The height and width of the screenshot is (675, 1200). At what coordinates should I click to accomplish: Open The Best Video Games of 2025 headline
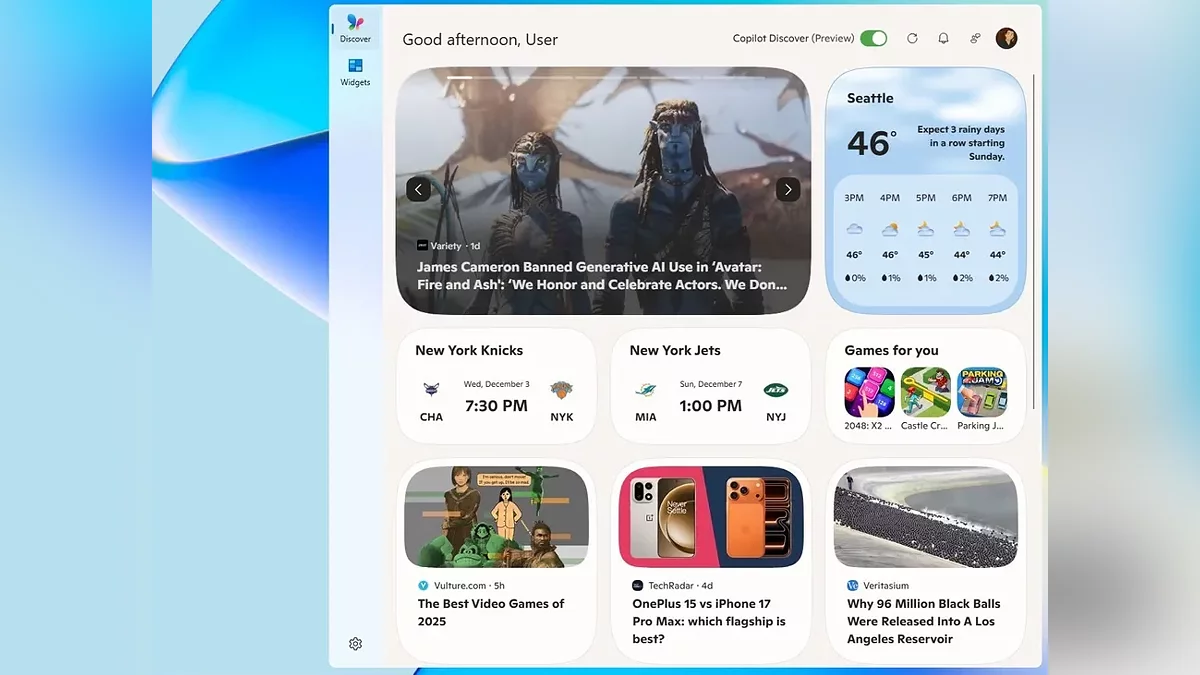pyautogui.click(x=491, y=612)
